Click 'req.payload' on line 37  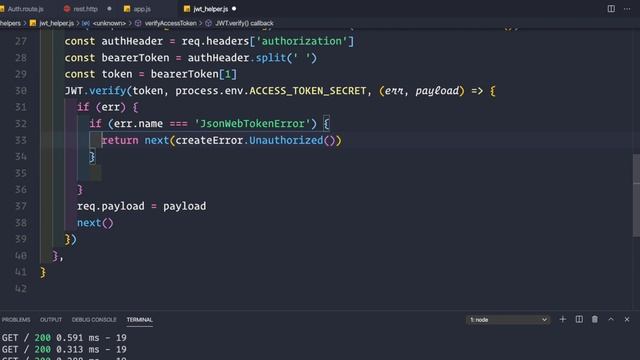coord(111,206)
